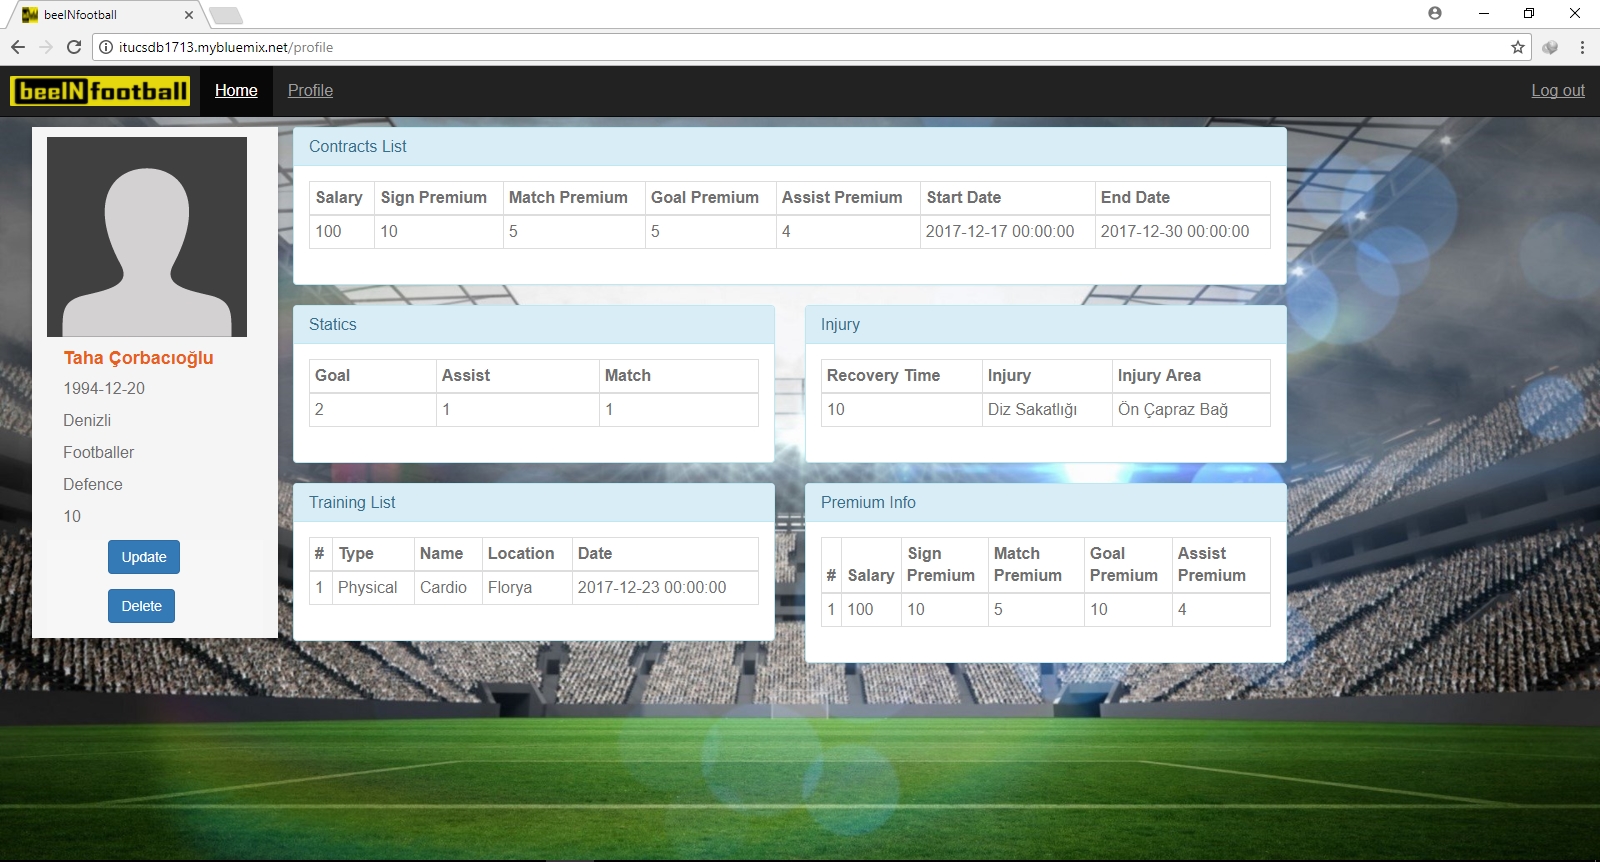View site information icon in address bar

[x=106, y=47]
